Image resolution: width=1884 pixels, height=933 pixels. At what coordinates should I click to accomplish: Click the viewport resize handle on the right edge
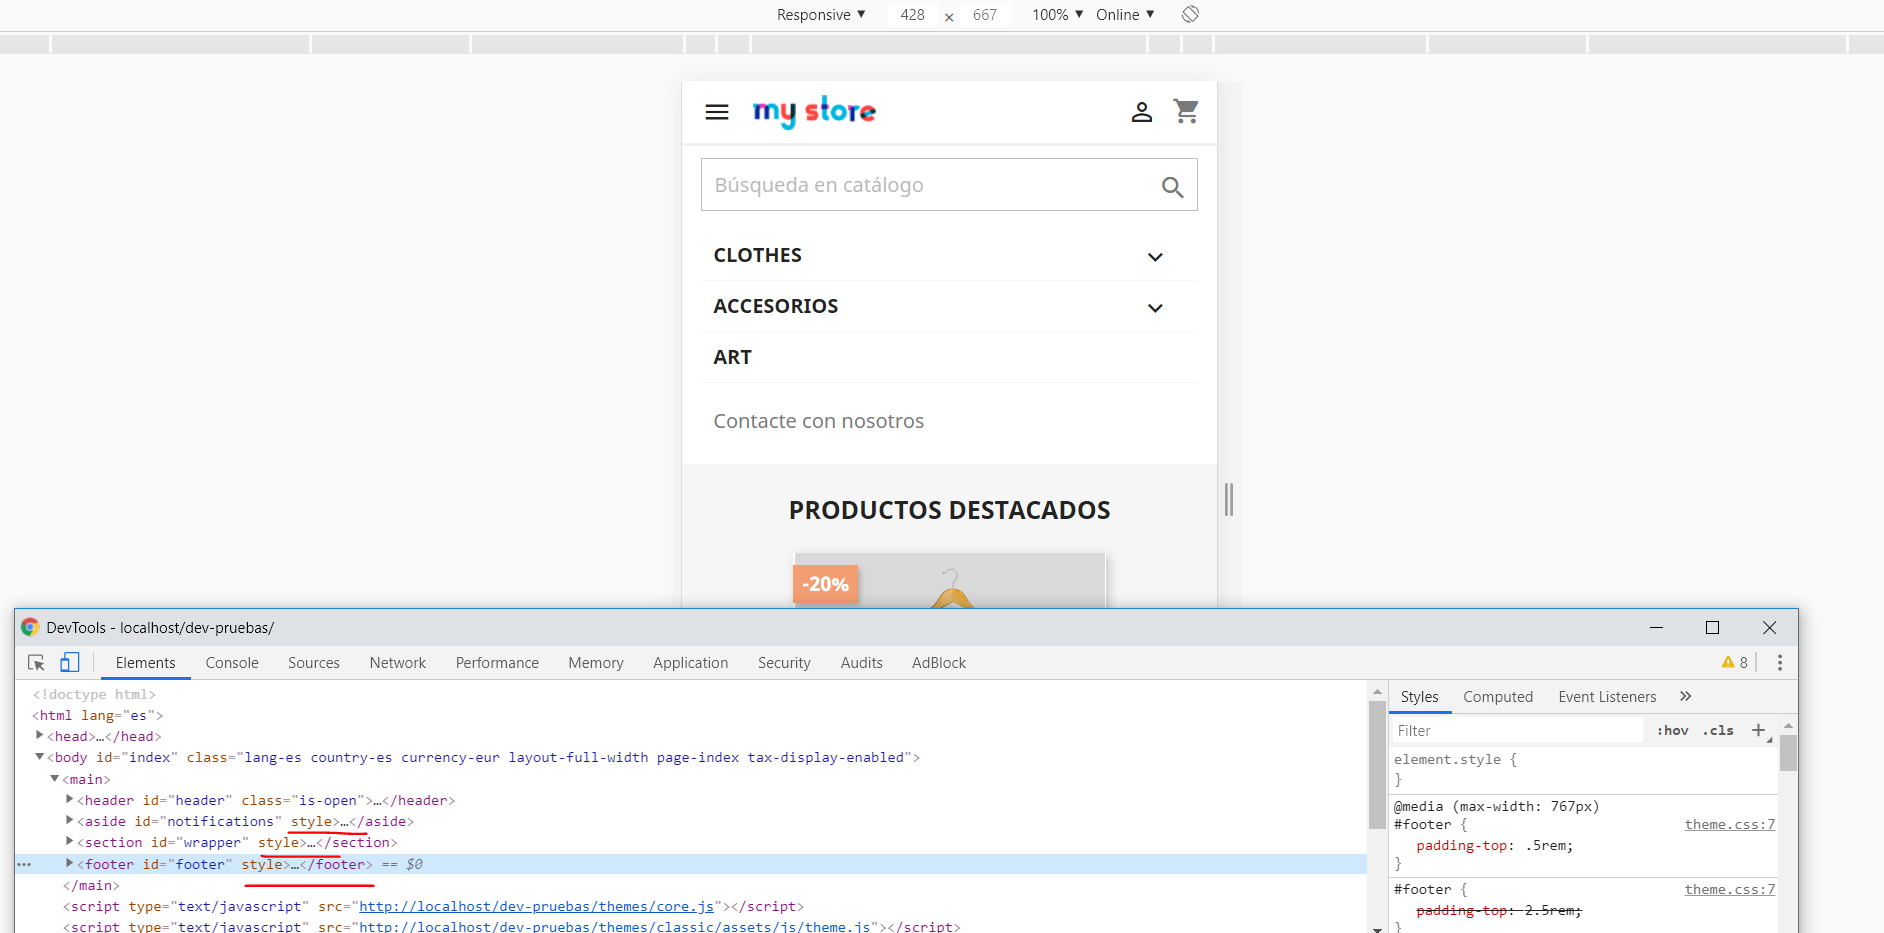[x=1229, y=499]
